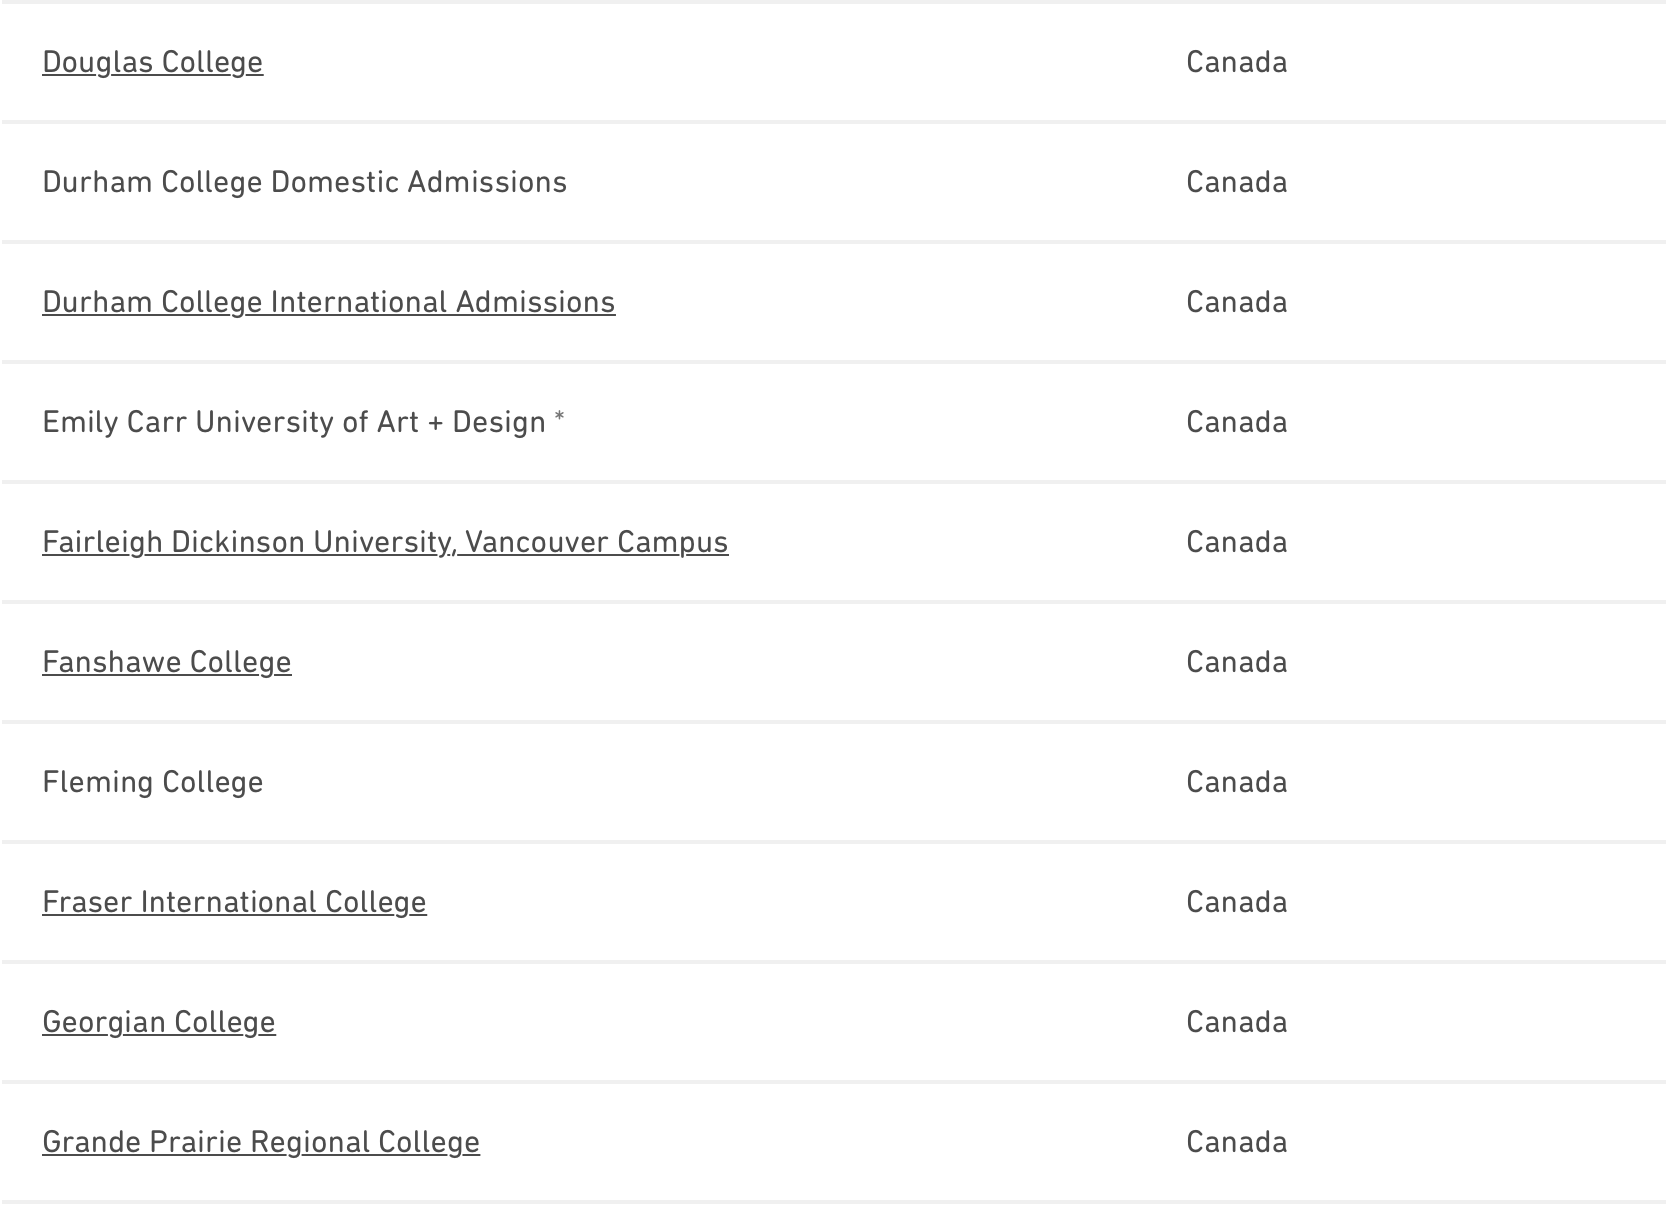Select Canada beside Durham College Domestic Admissions
Viewport: 1666px width, 1206px height.
click(x=1236, y=182)
